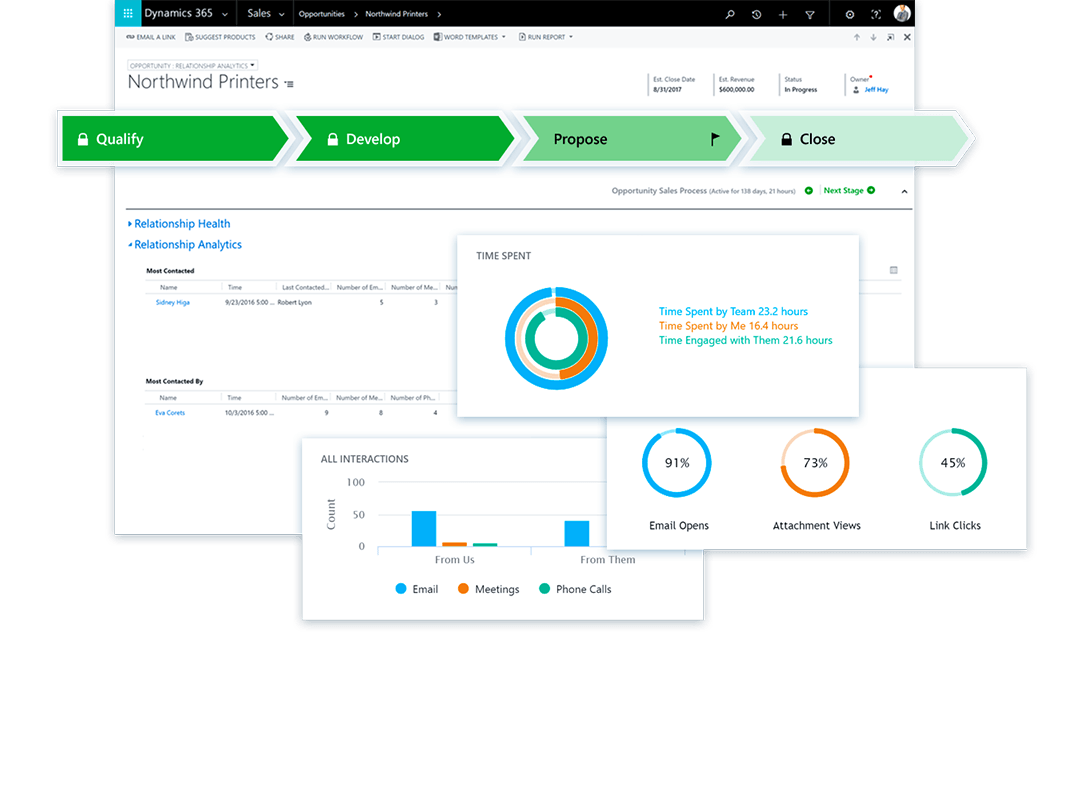This screenshot has height=812, width=1084.
Task: Open recent items history icon
Action: click(757, 14)
